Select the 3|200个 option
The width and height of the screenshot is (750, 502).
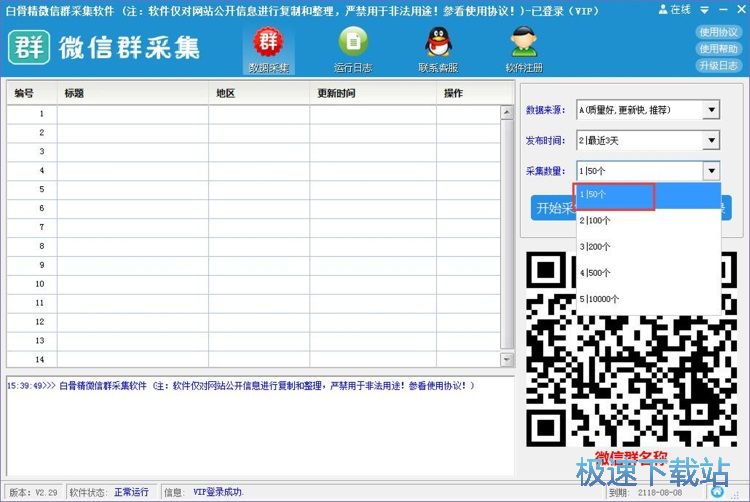(x=649, y=247)
